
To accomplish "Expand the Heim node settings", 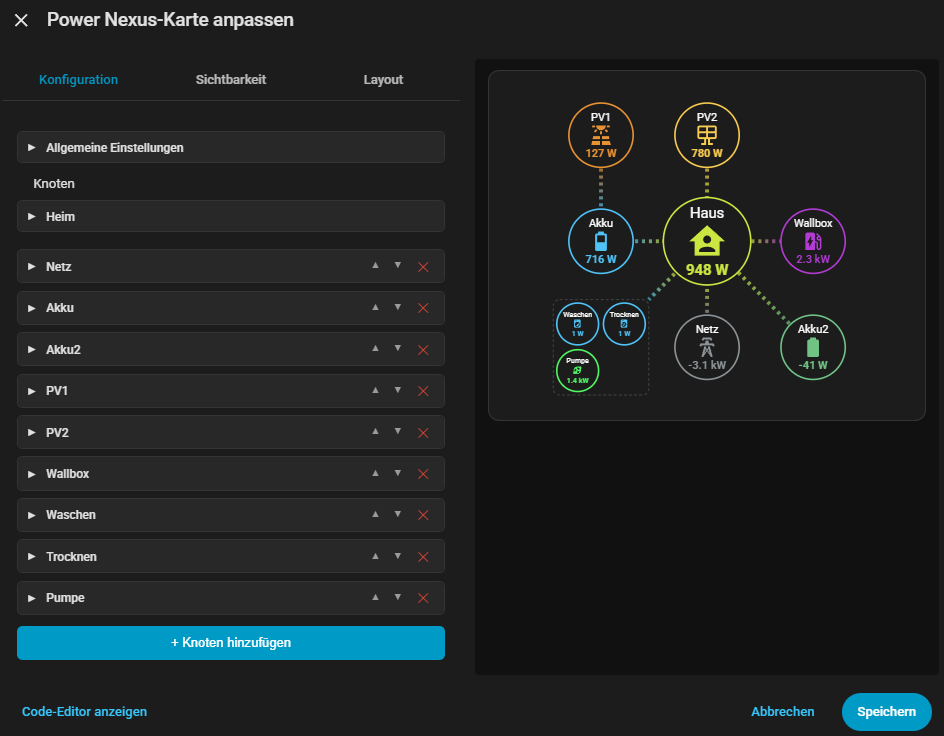I will [x=231, y=216].
